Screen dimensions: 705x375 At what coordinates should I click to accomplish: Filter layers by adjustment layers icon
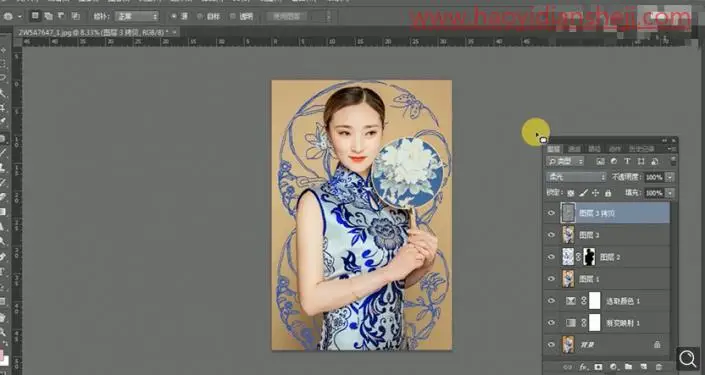click(x=614, y=161)
